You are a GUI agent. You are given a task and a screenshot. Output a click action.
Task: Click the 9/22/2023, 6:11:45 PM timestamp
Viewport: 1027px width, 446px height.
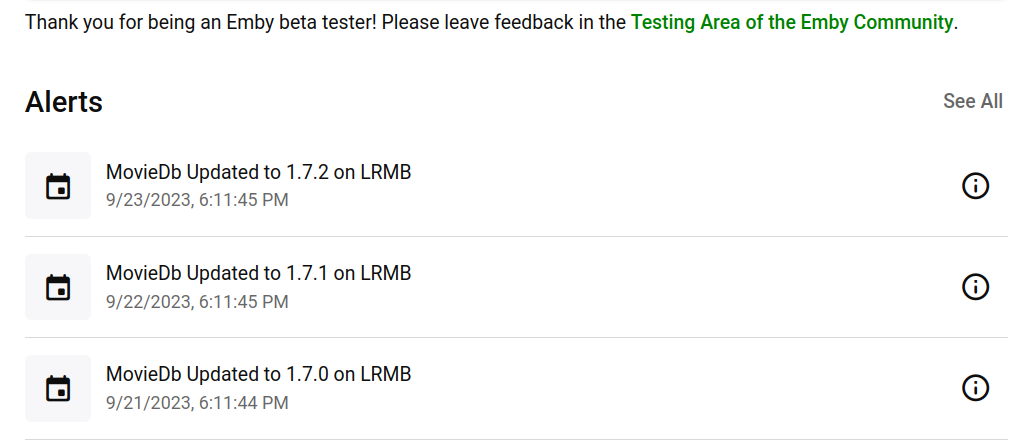point(197,301)
